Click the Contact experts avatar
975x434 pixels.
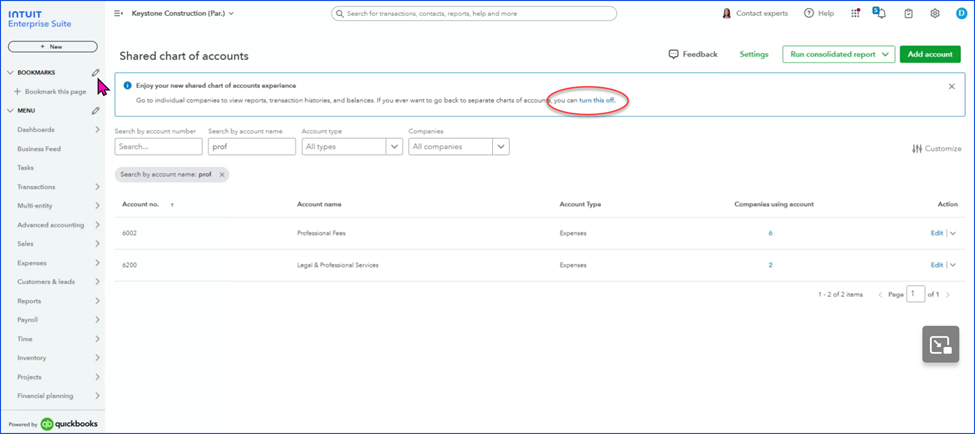726,13
